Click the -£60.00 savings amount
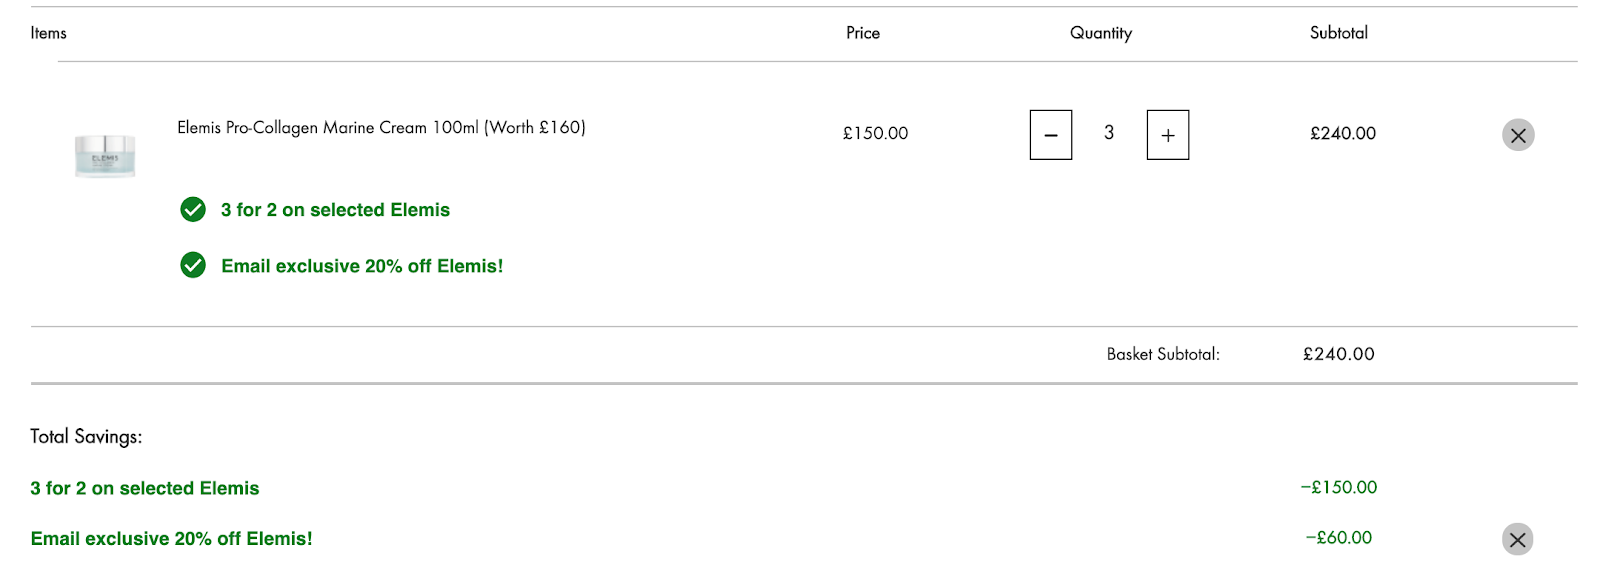This screenshot has width=1600, height=585. [x=1339, y=537]
